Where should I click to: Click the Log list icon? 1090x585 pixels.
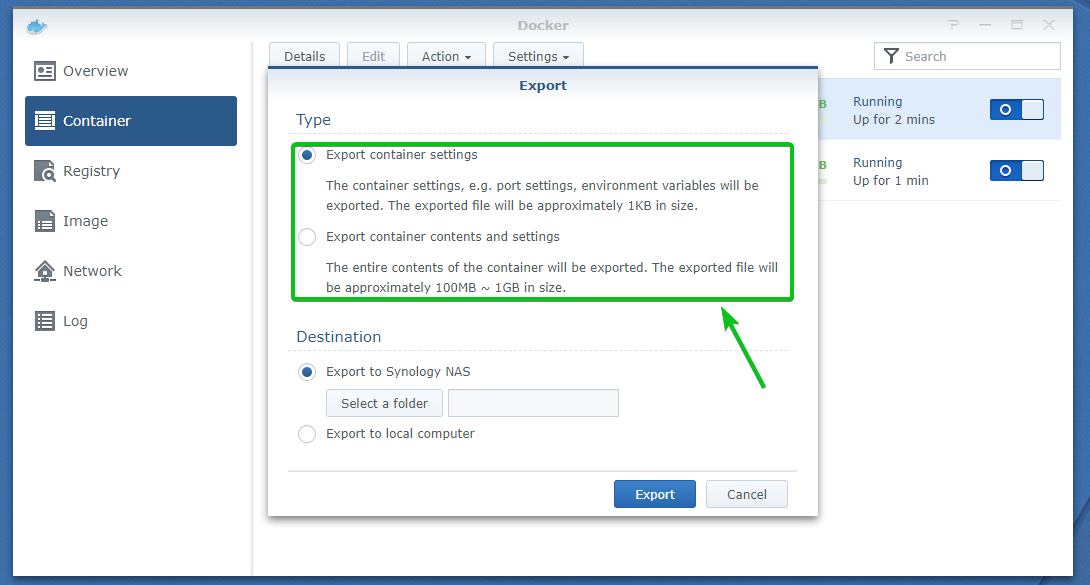(44, 321)
